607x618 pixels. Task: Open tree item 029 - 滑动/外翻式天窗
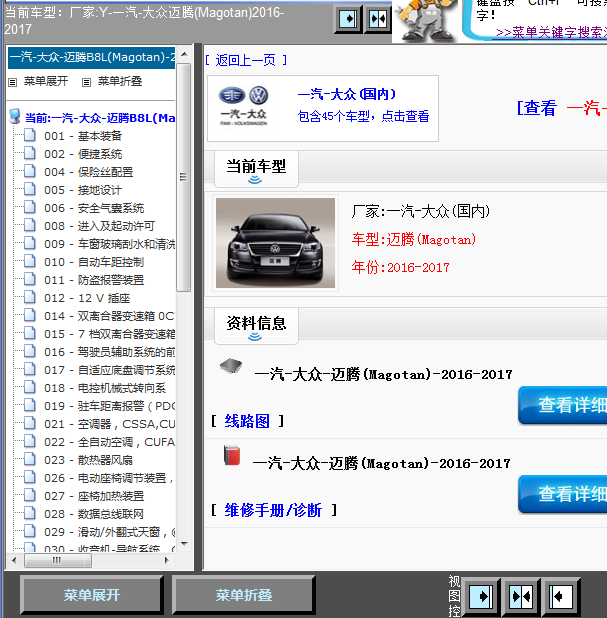pos(110,532)
